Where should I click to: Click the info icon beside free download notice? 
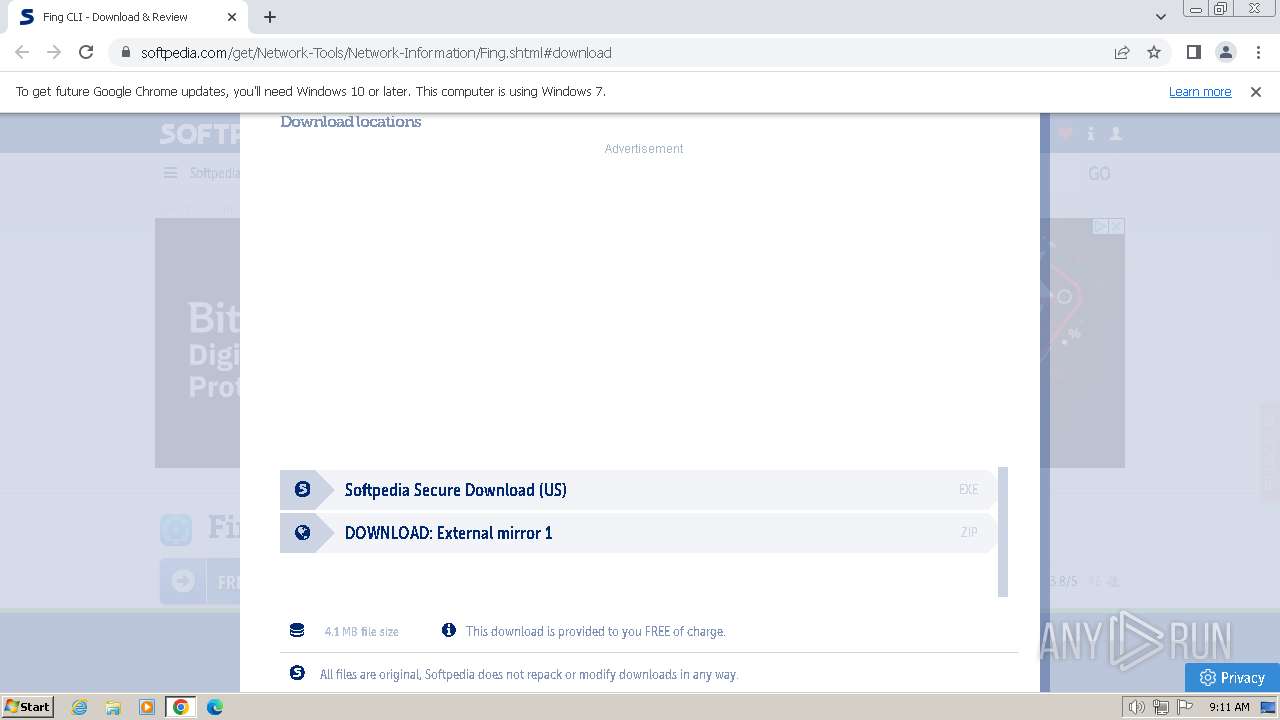[x=449, y=630]
